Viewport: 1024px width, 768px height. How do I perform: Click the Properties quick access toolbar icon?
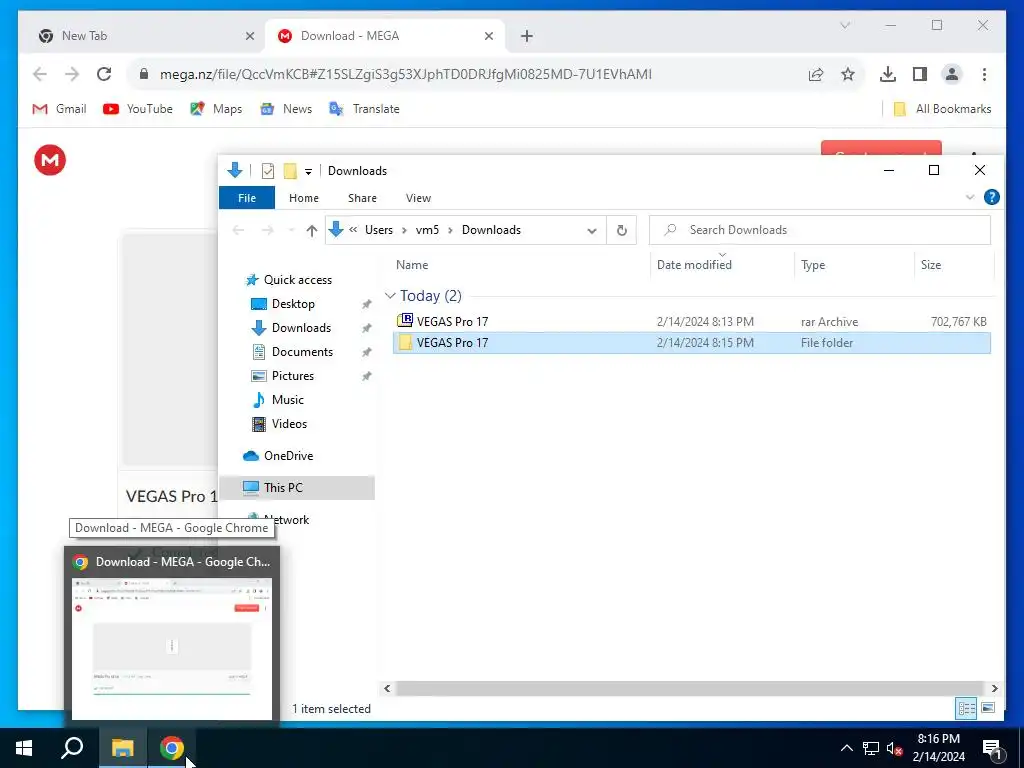pos(268,171)
